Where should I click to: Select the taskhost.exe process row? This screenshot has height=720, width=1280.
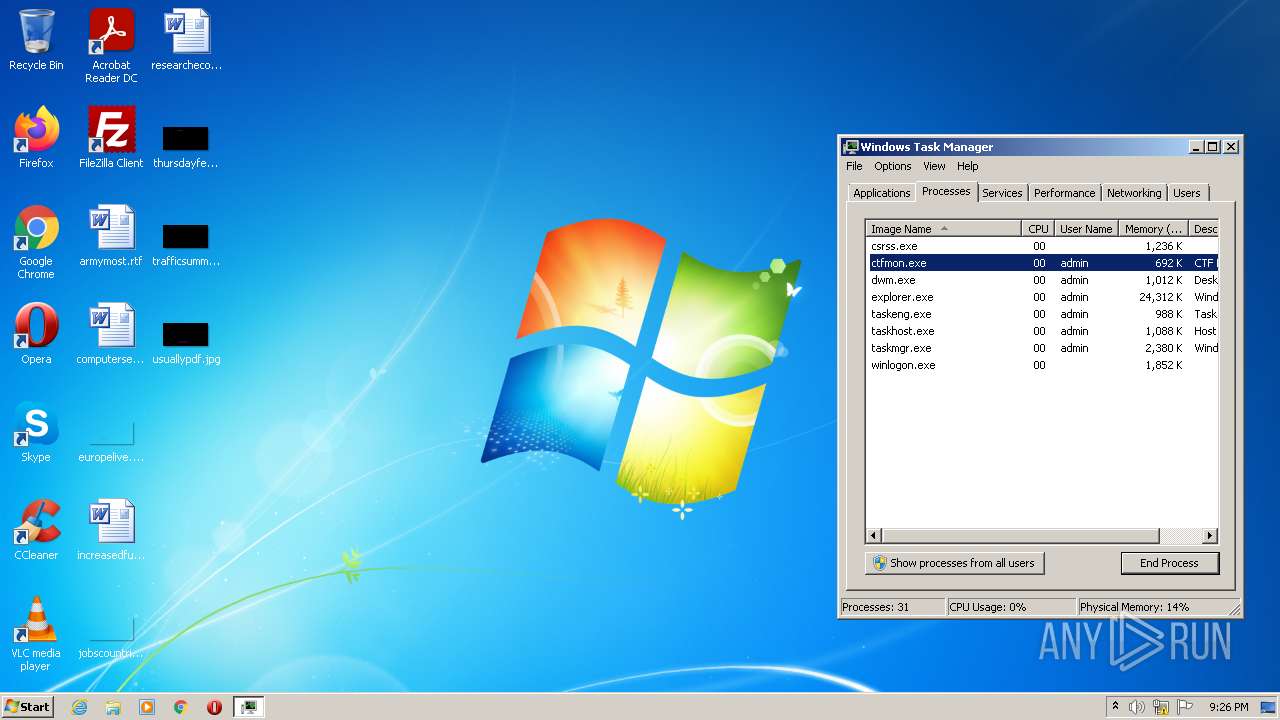click(x=1042, y=331)
